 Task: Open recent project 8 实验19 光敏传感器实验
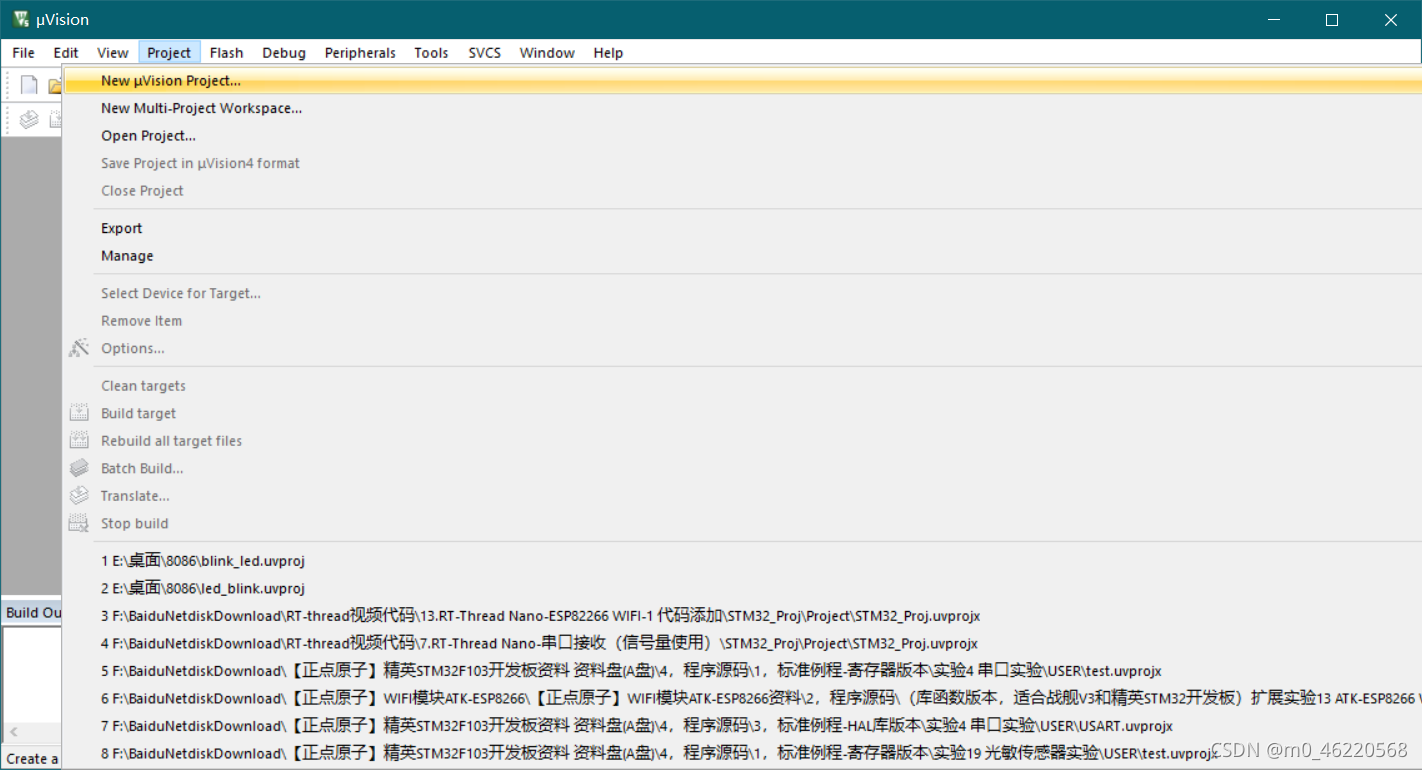(742, 753)
